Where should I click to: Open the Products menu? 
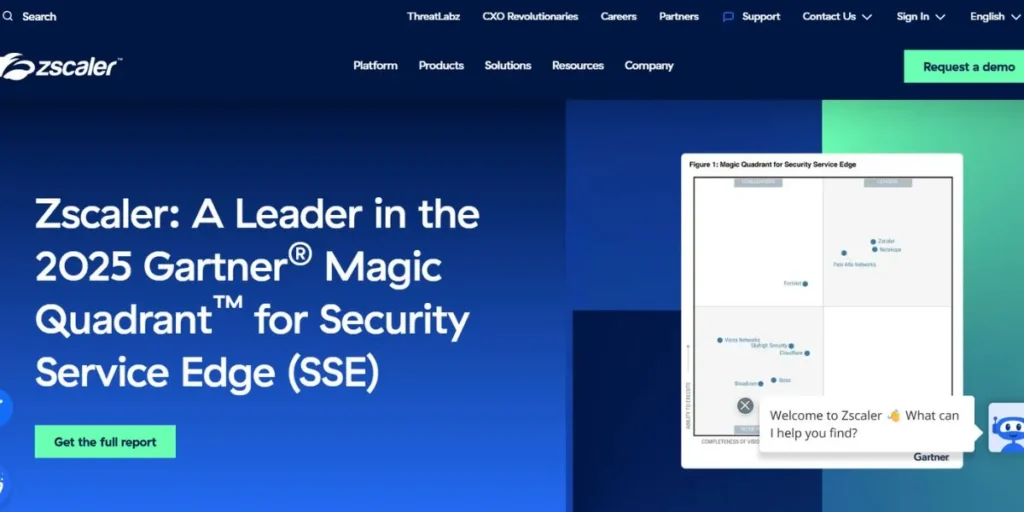[x=441, y=65]
